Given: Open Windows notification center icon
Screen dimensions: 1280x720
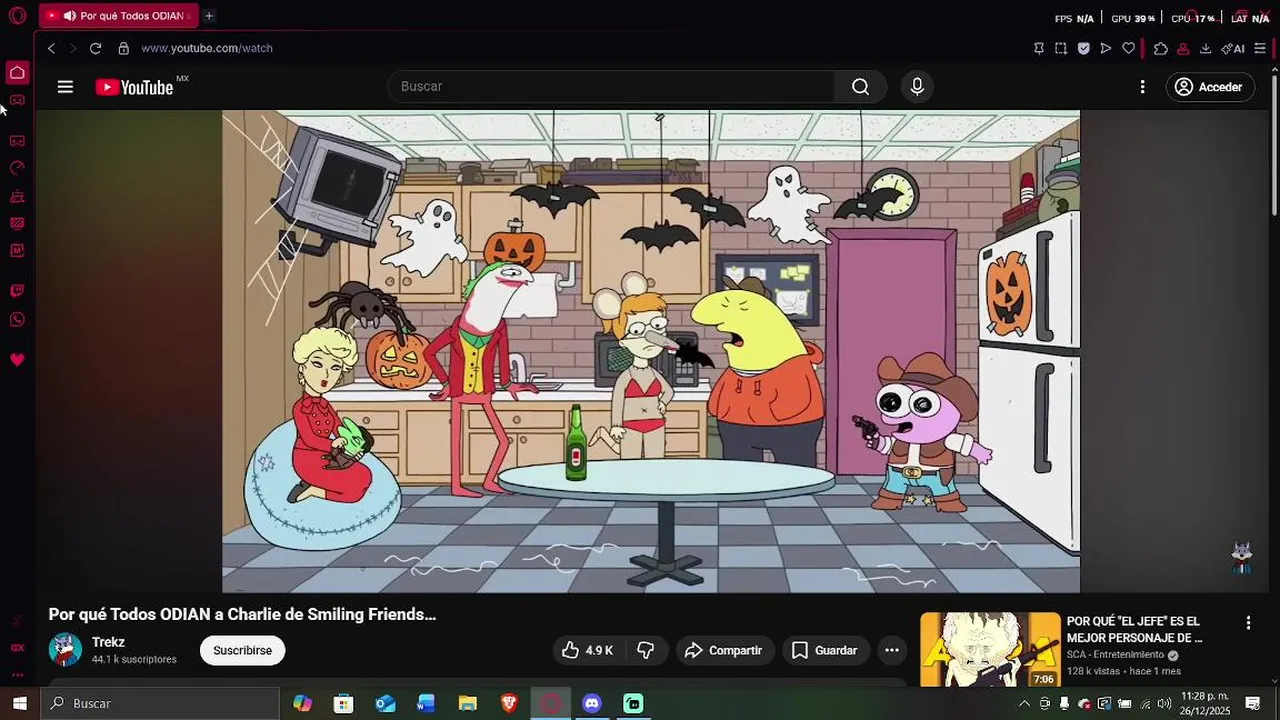Looking at the screenshot, I should (x=1253, y=704).
